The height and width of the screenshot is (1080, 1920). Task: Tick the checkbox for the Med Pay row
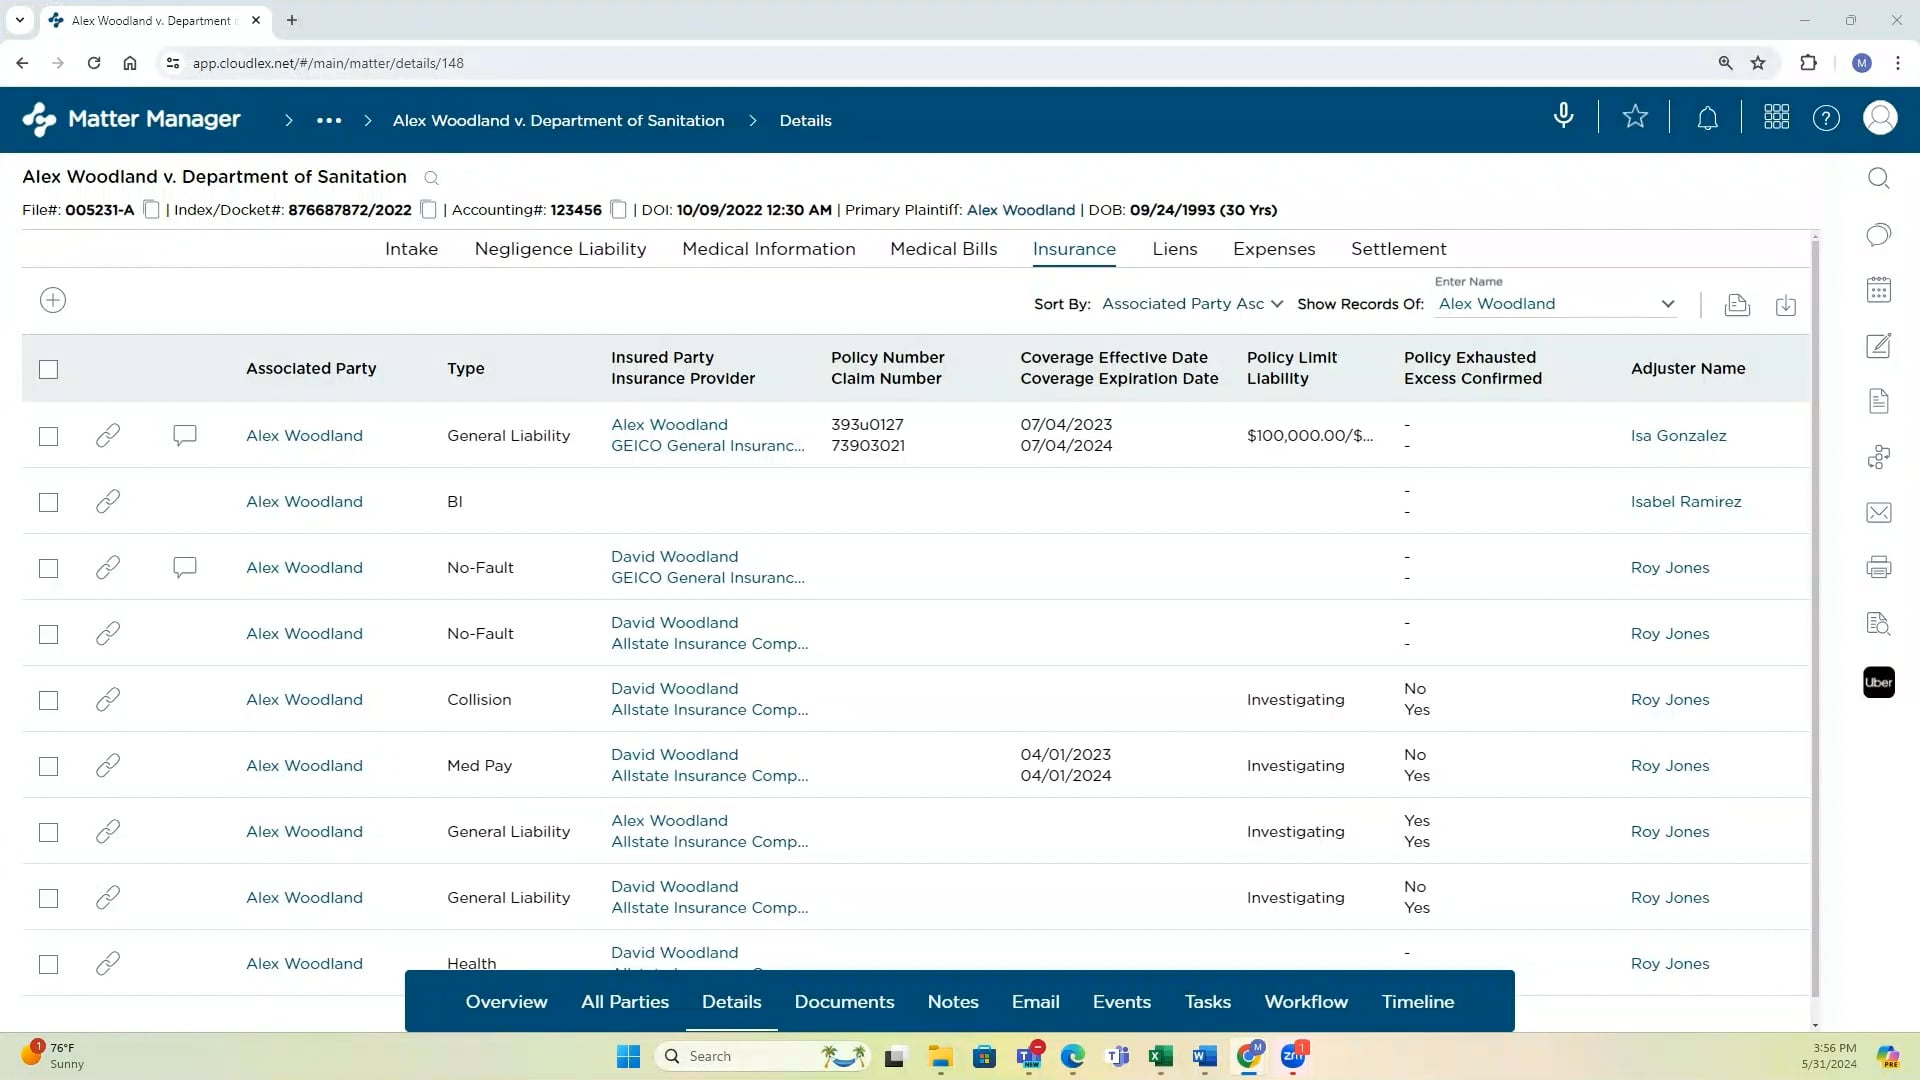(x=48, y=766)
